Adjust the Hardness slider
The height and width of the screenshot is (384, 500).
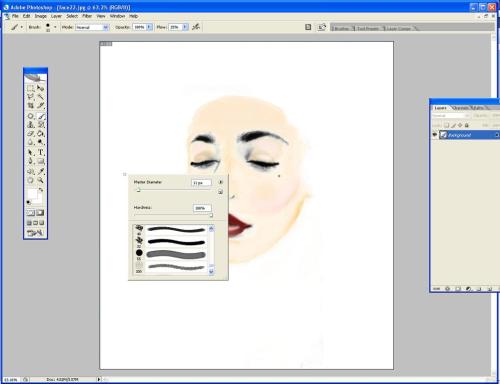[x=211, y=215]
